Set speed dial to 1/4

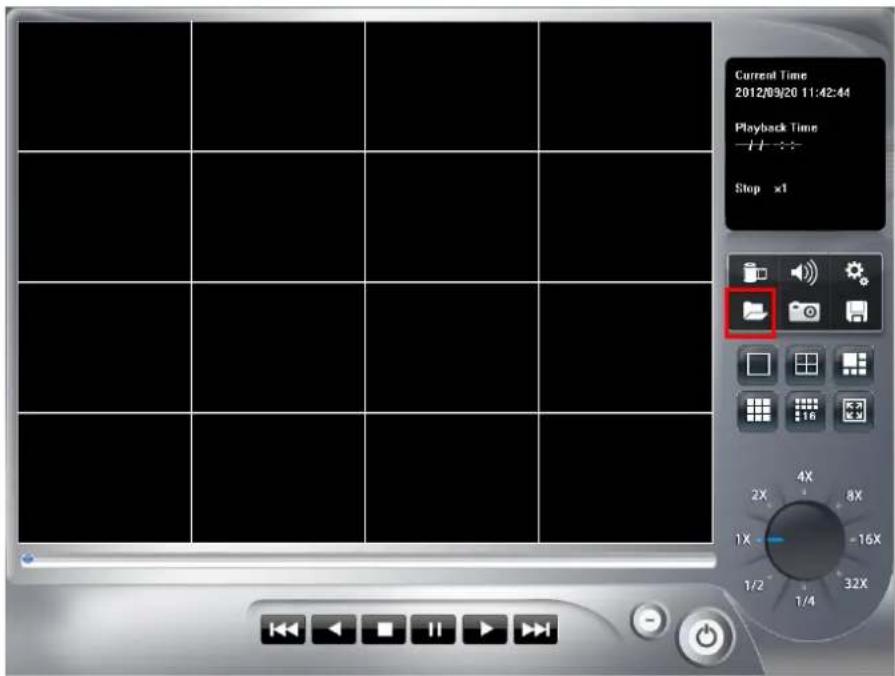tap(805, 601)
